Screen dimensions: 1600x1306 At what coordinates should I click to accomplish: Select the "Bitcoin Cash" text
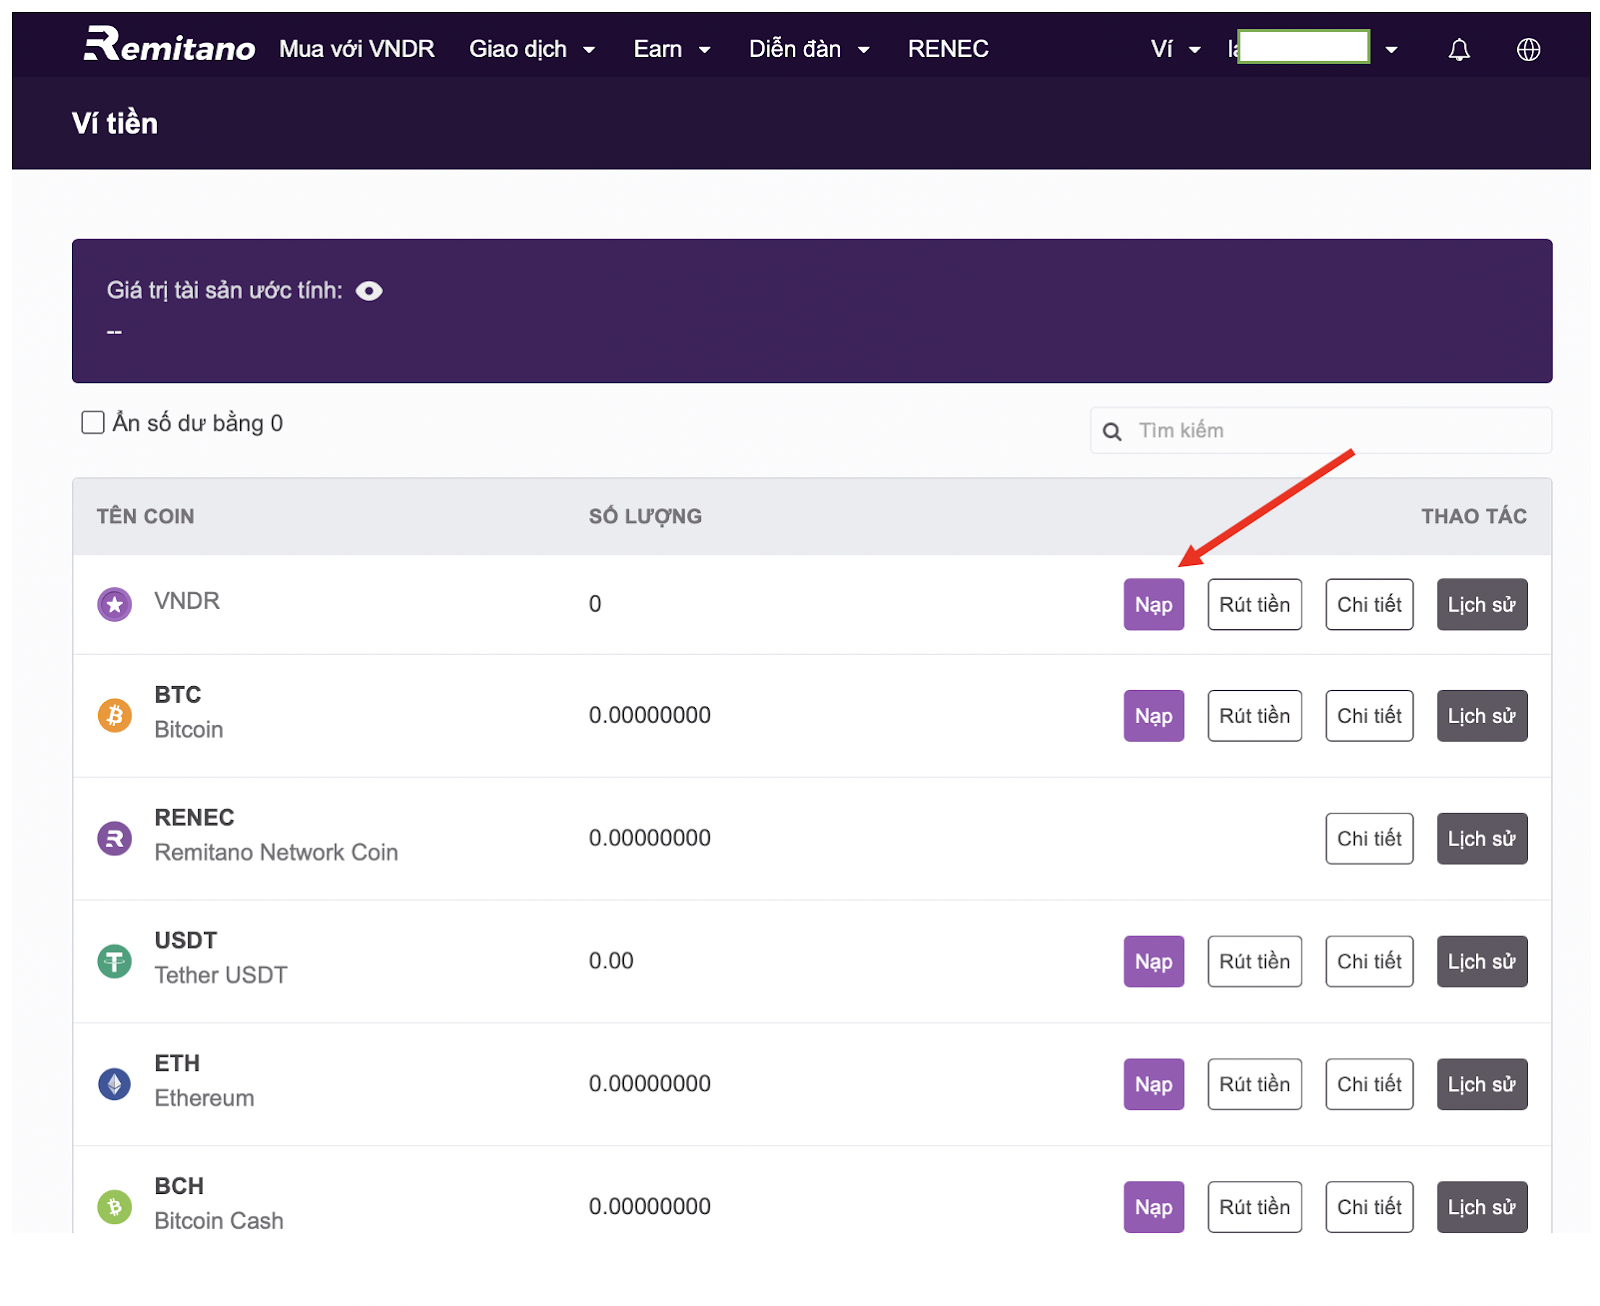pos(219,1221)
